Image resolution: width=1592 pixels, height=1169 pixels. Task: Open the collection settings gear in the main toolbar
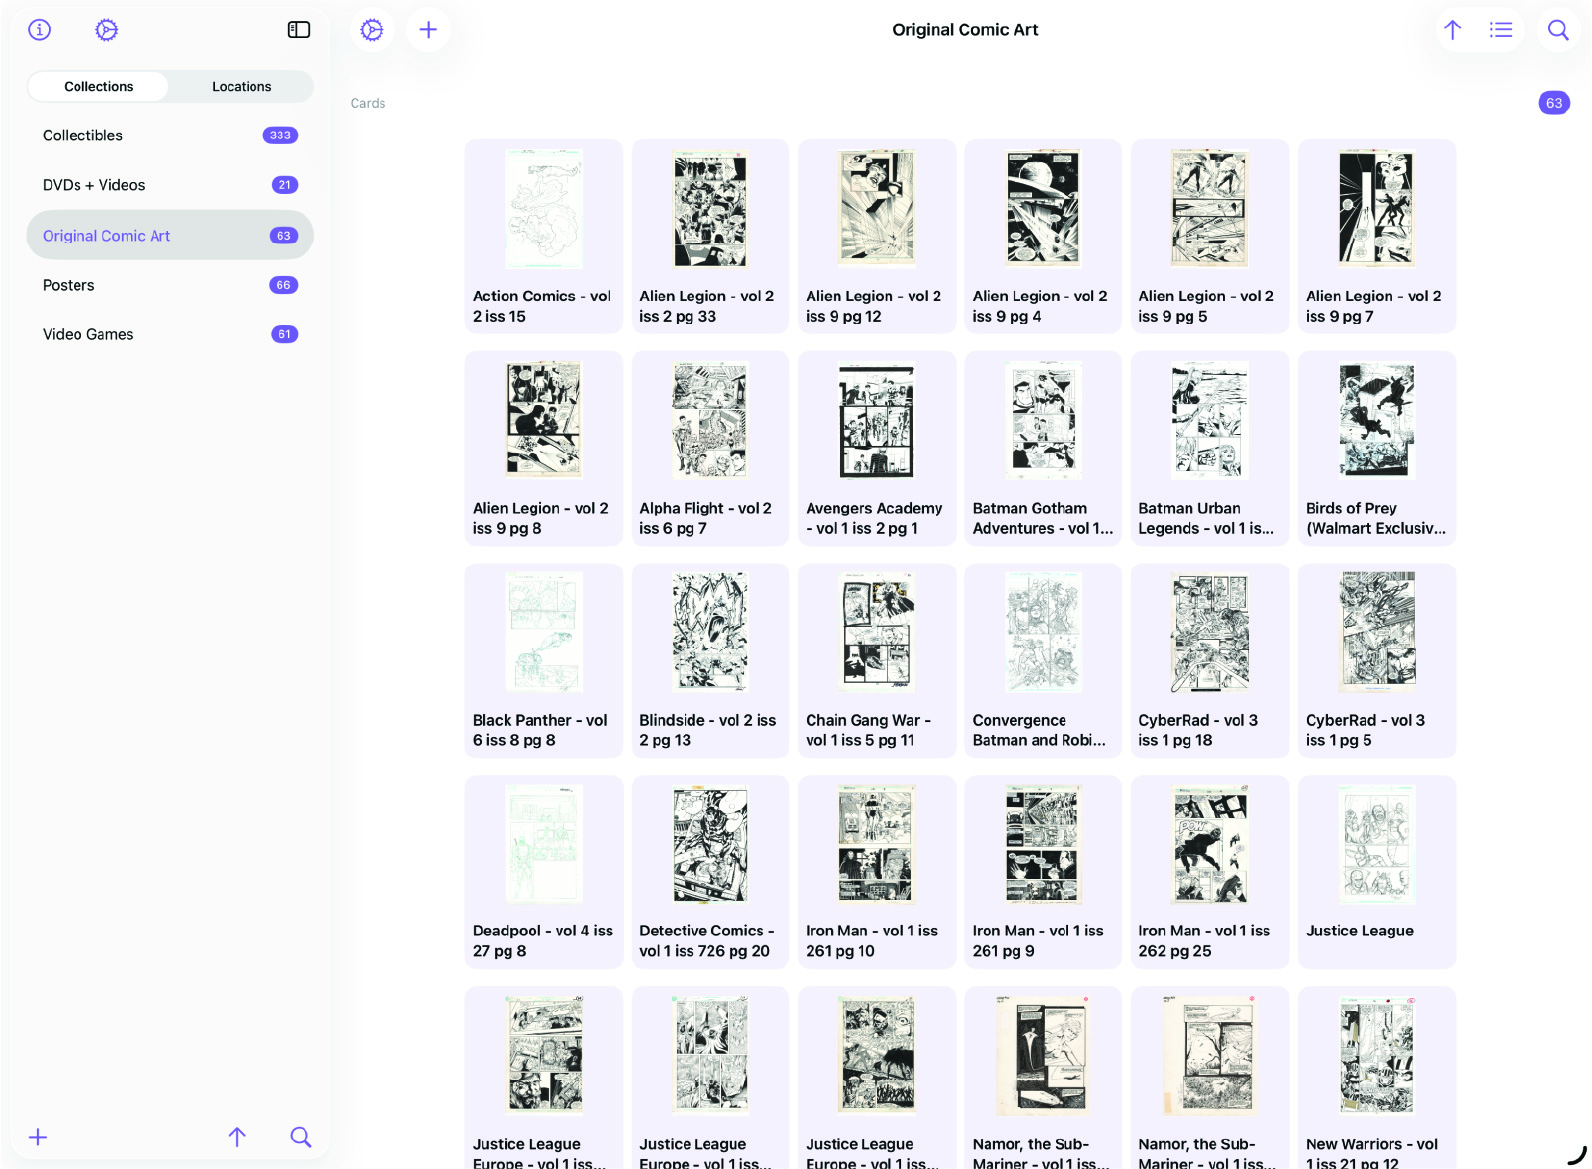point(372,30)
